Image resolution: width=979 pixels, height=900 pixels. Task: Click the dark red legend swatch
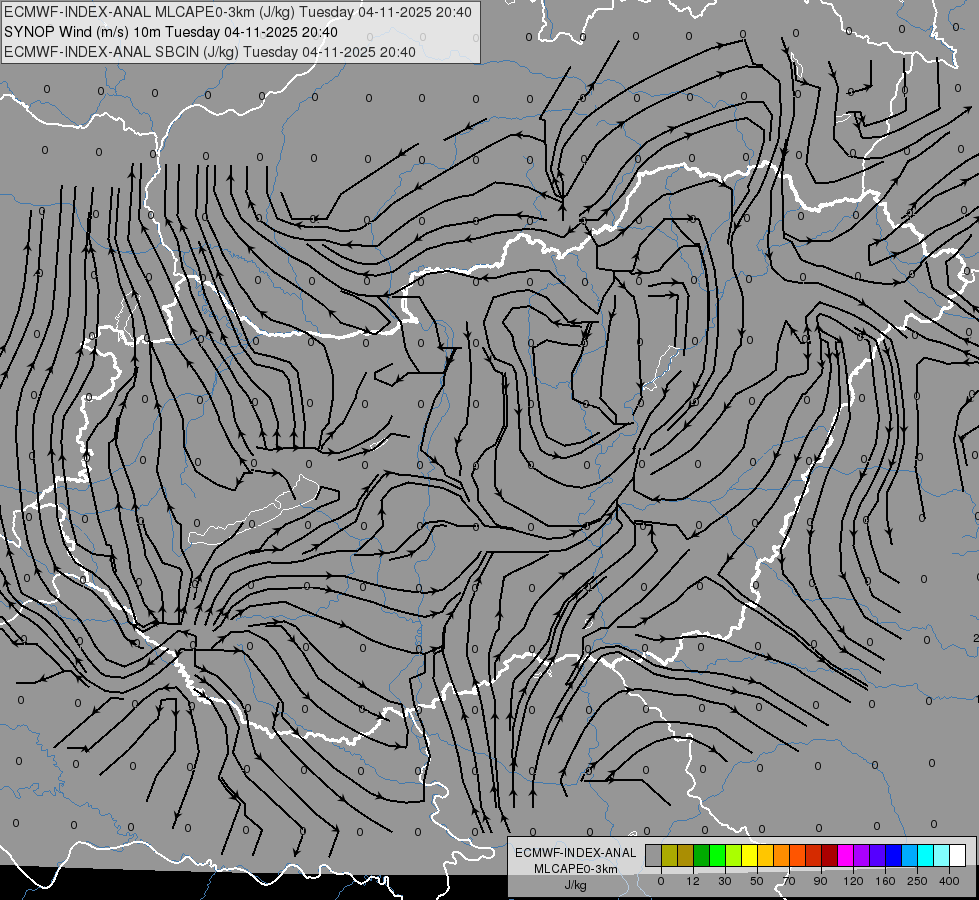[829, 855]
